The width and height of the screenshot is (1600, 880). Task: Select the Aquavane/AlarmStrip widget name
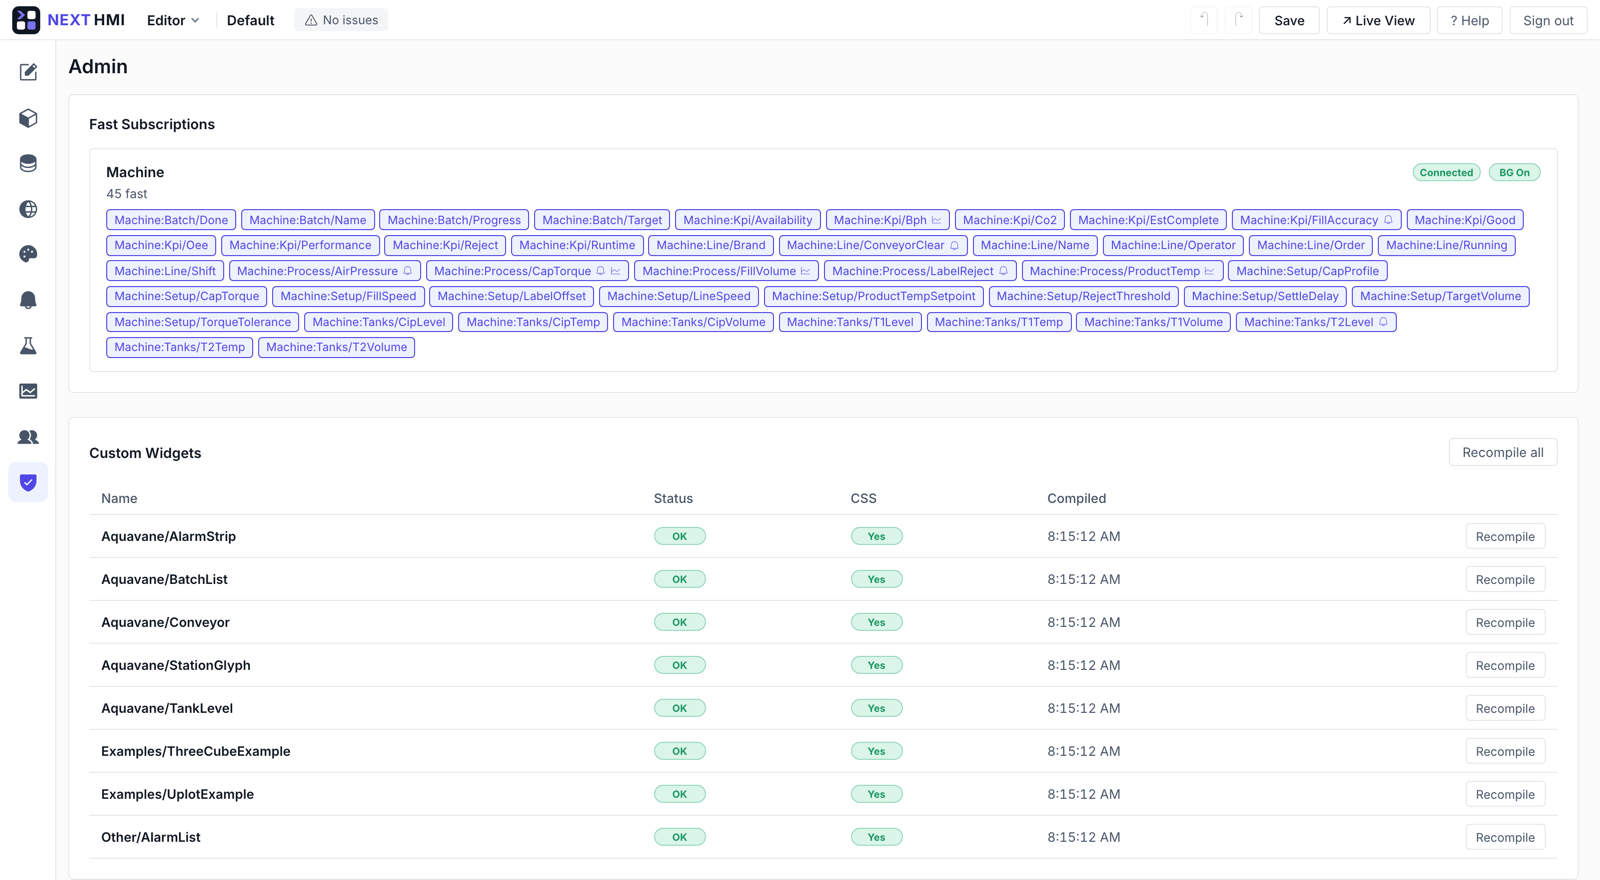pyautogui.click(x=168, y=537)
